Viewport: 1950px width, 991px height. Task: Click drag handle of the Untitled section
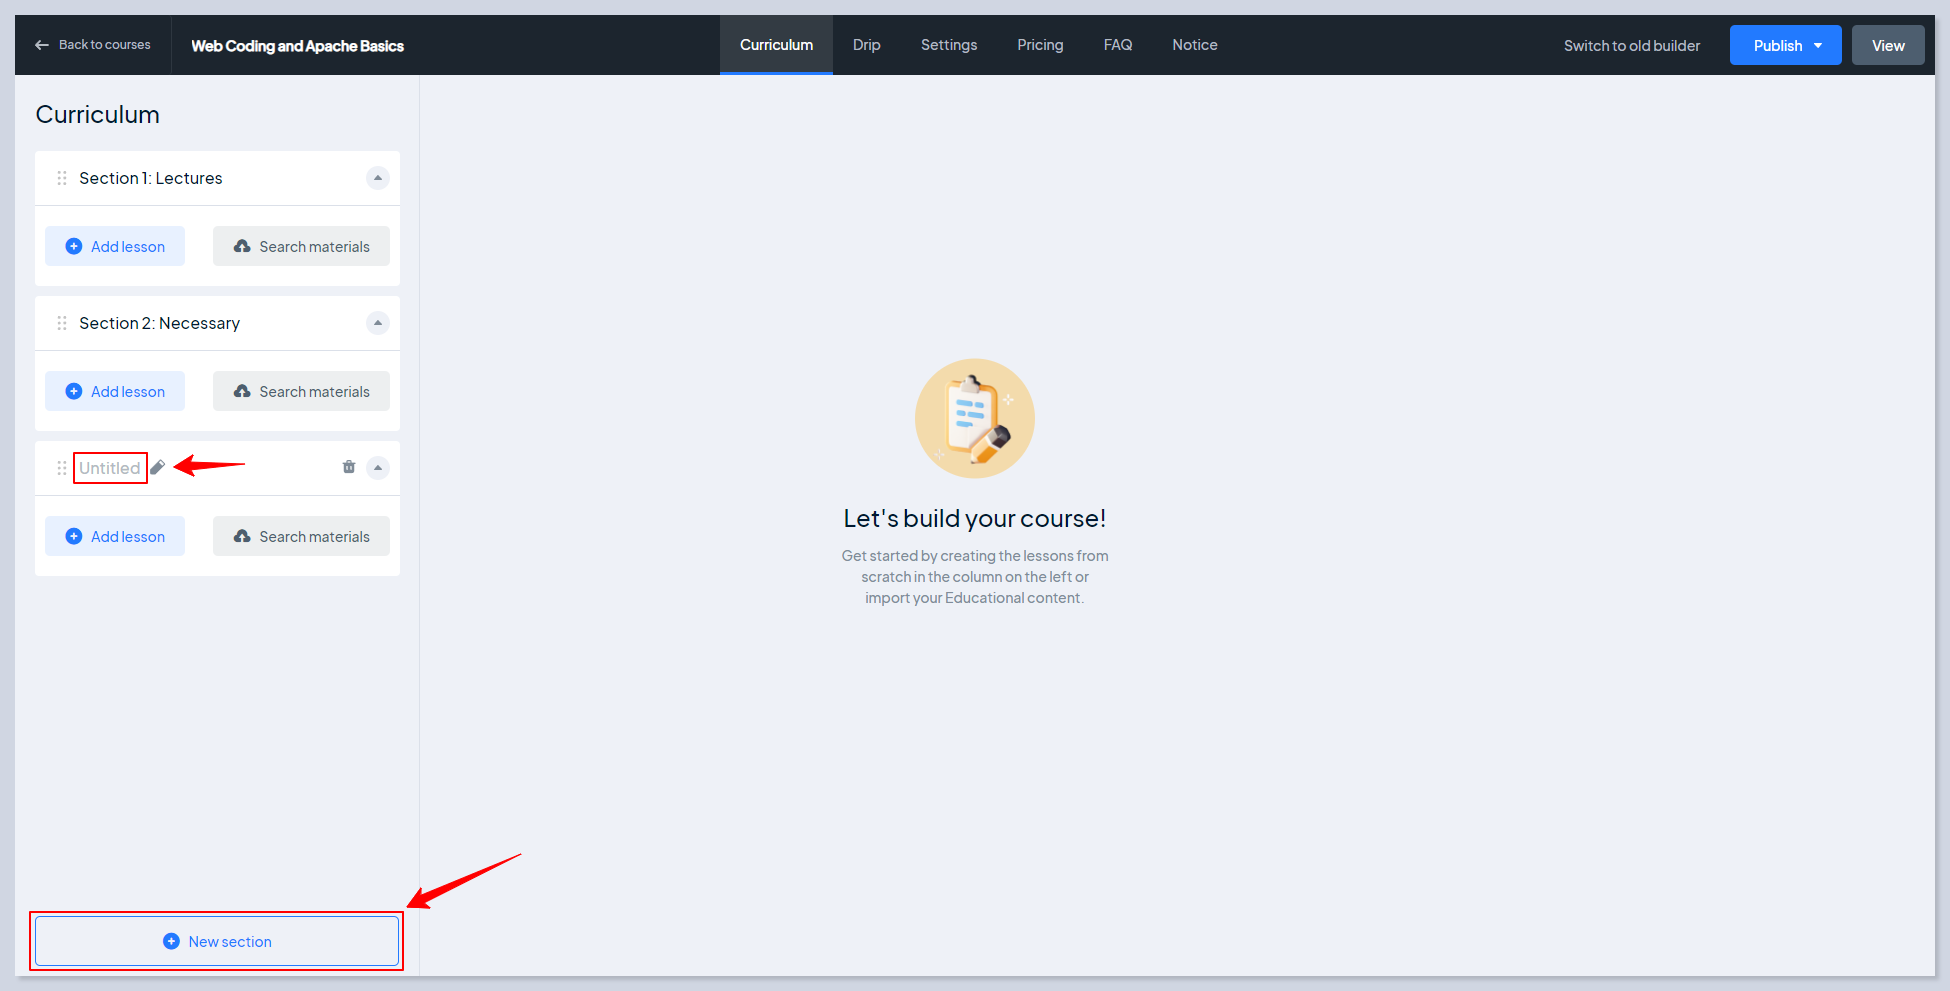coord(62,468)
